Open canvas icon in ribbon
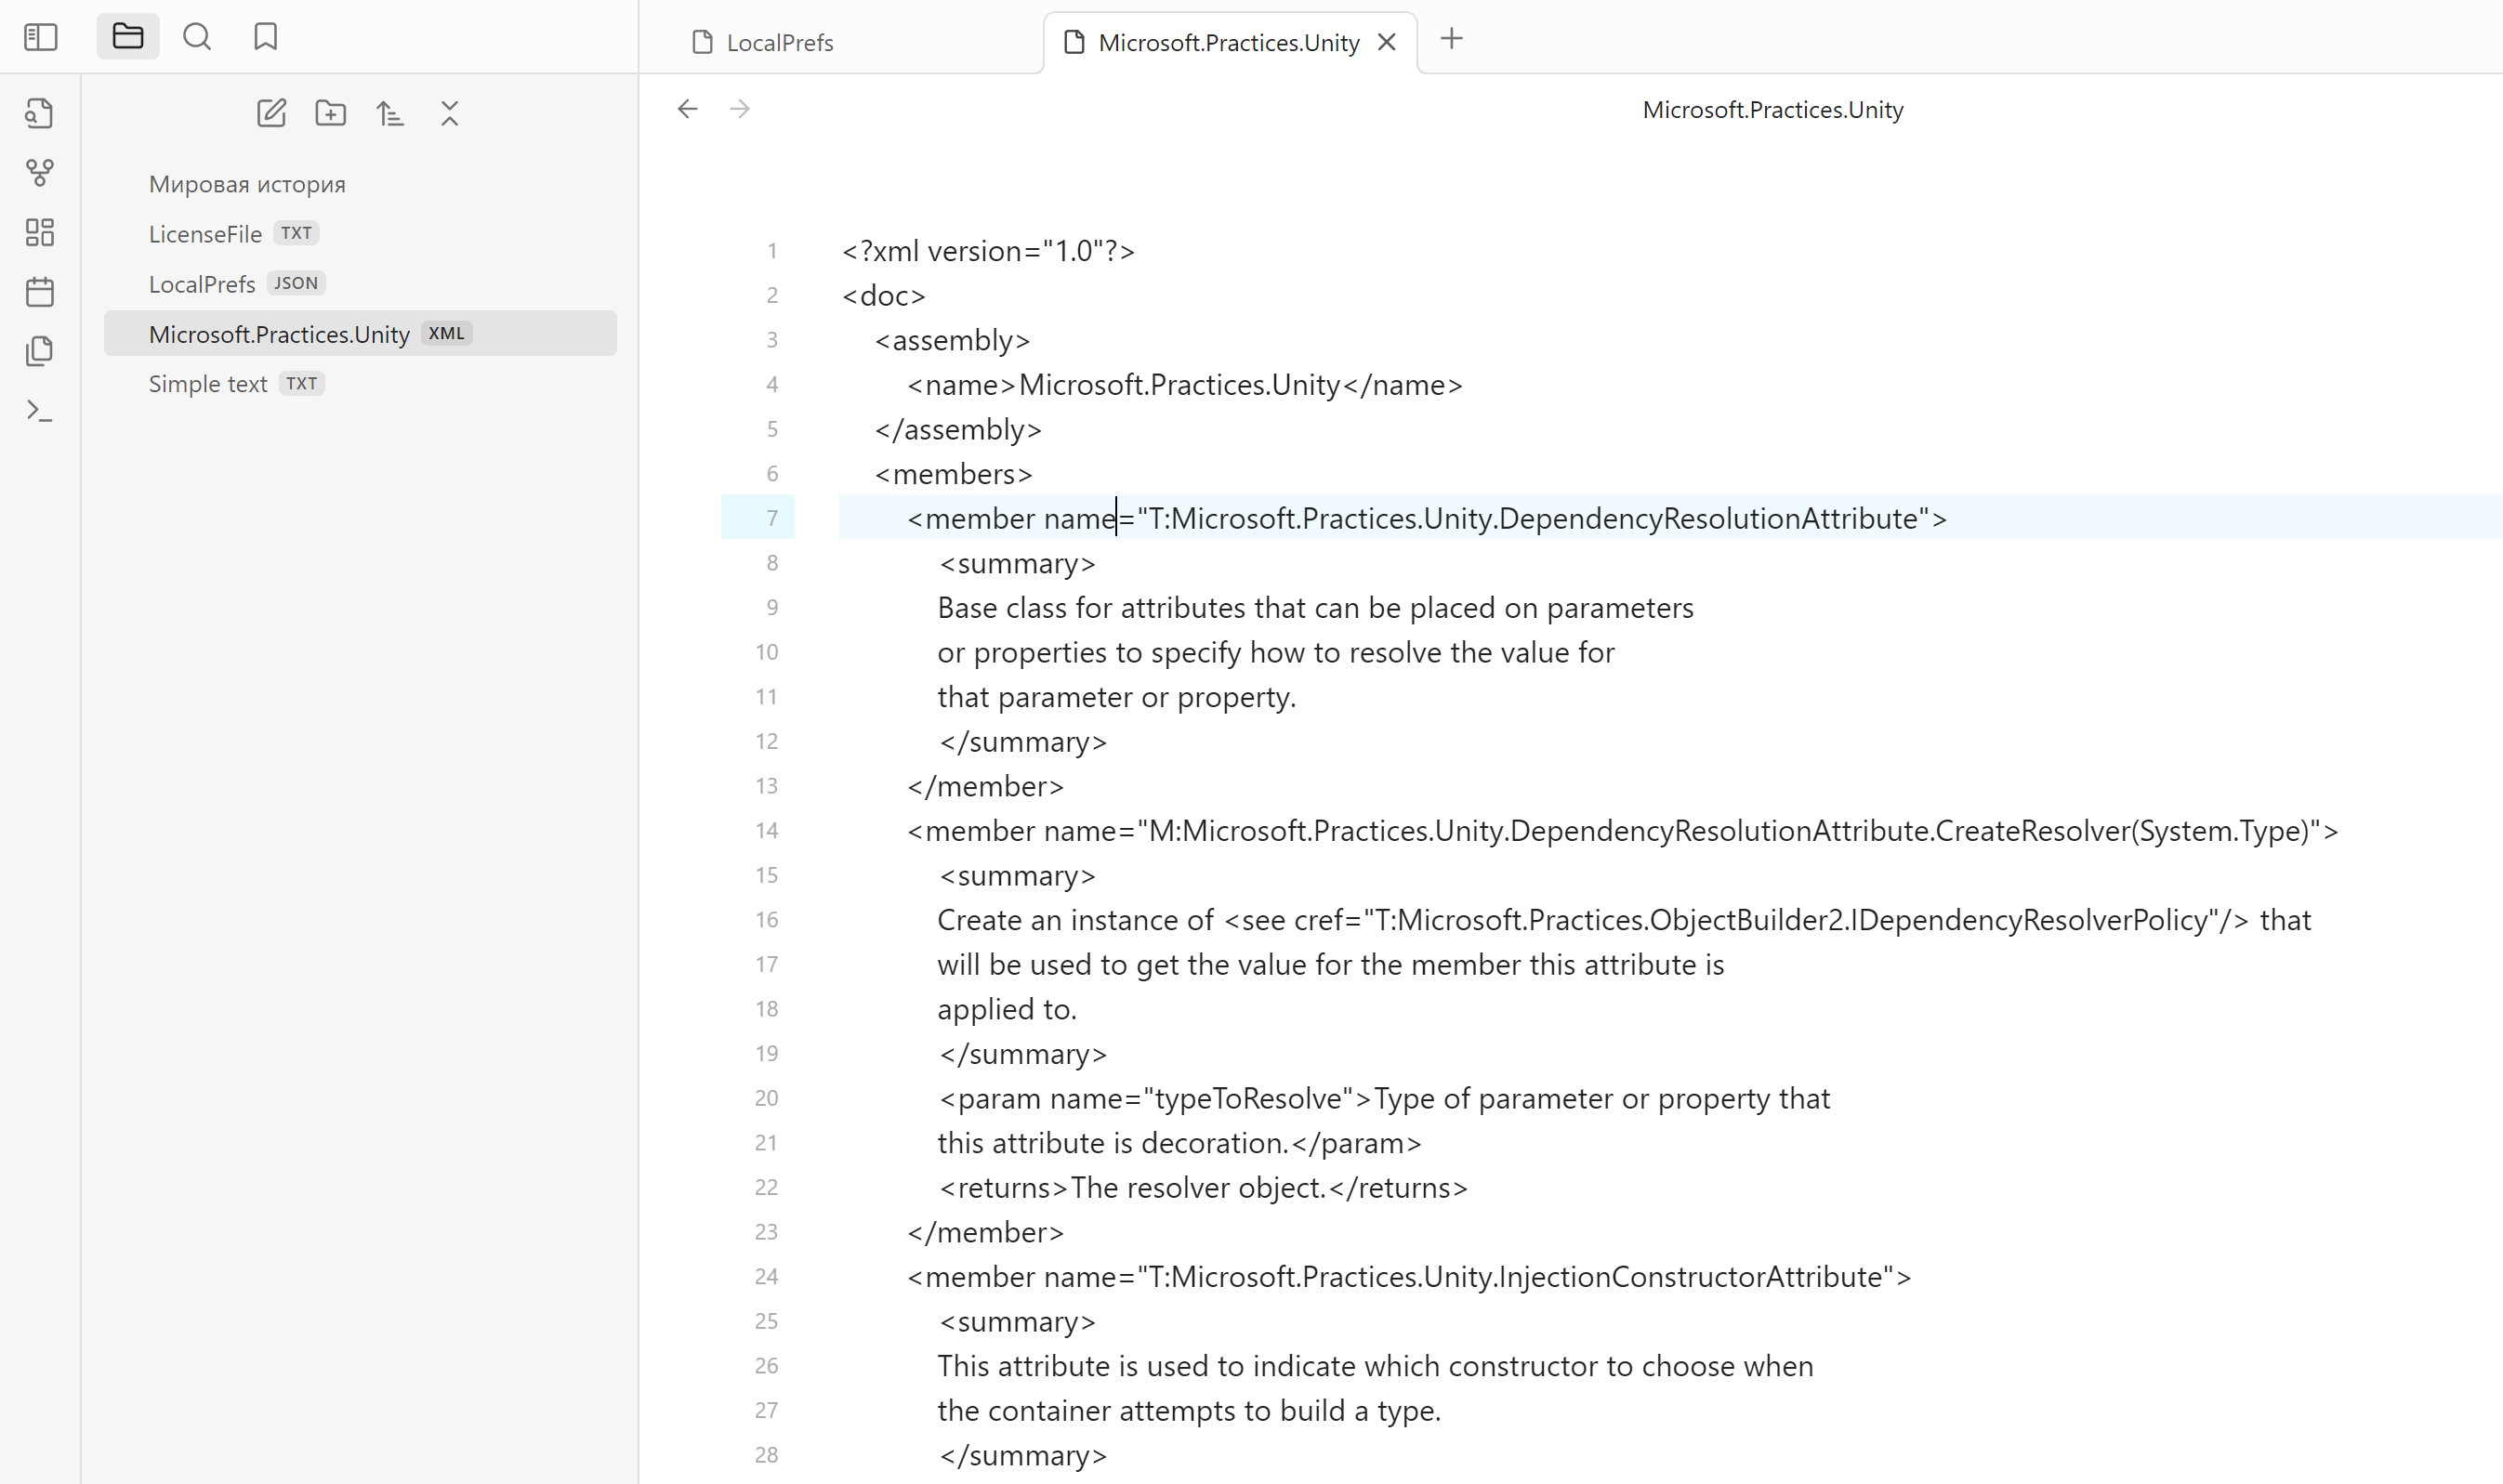 [x=40, y=233]
